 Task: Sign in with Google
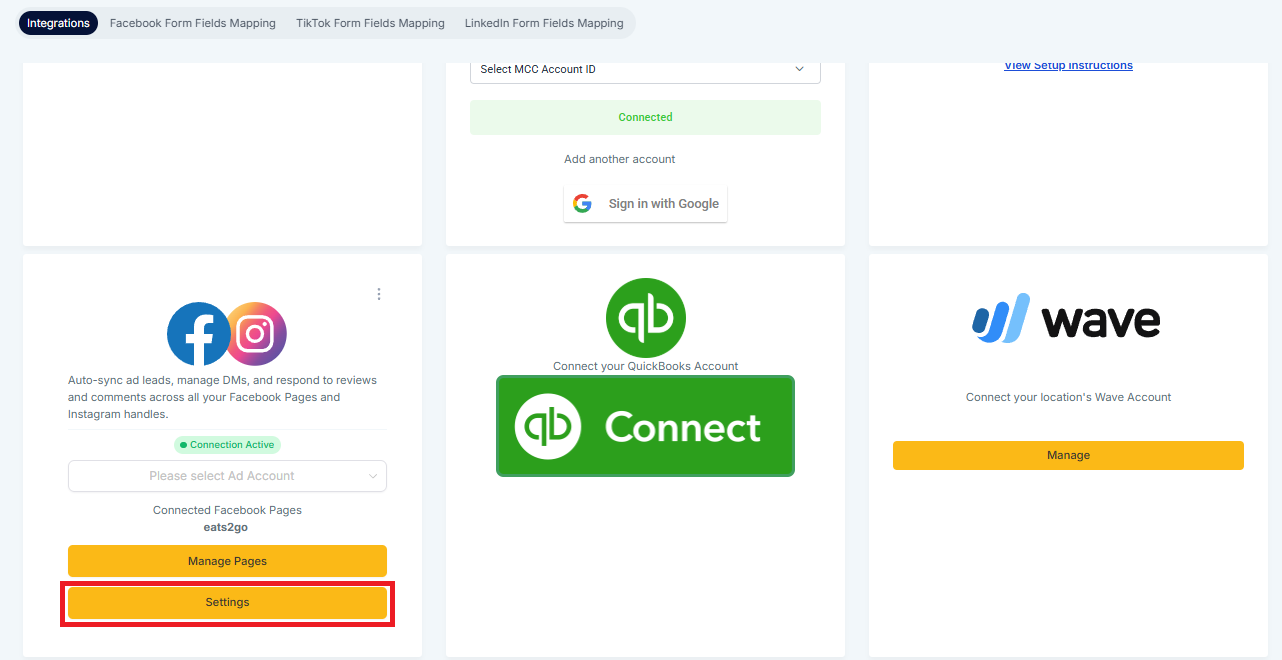coord(645,203)
